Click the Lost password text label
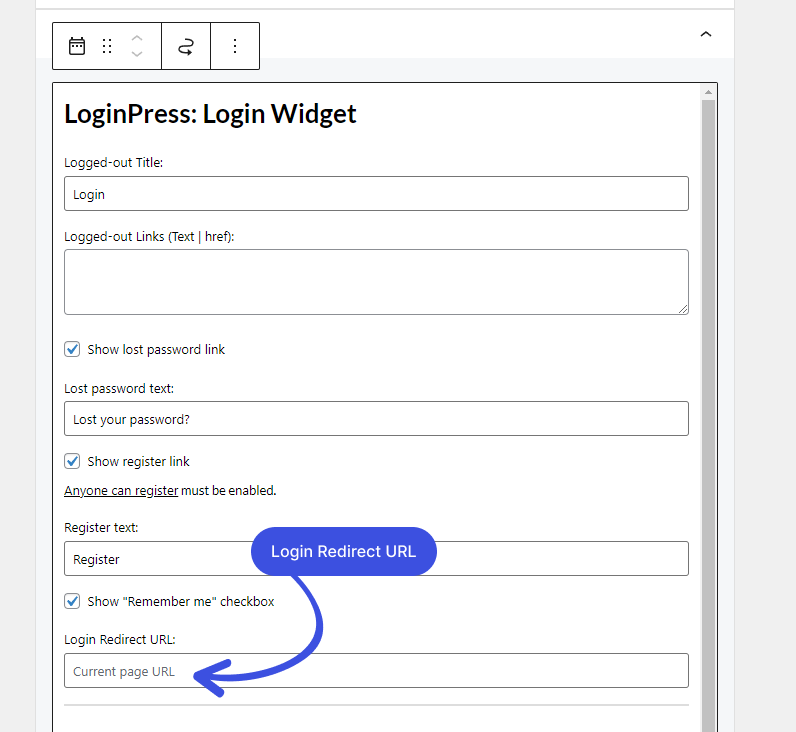The width and height of the screenshot is (796, 732). pyautogui.click(x=119, y=389)
